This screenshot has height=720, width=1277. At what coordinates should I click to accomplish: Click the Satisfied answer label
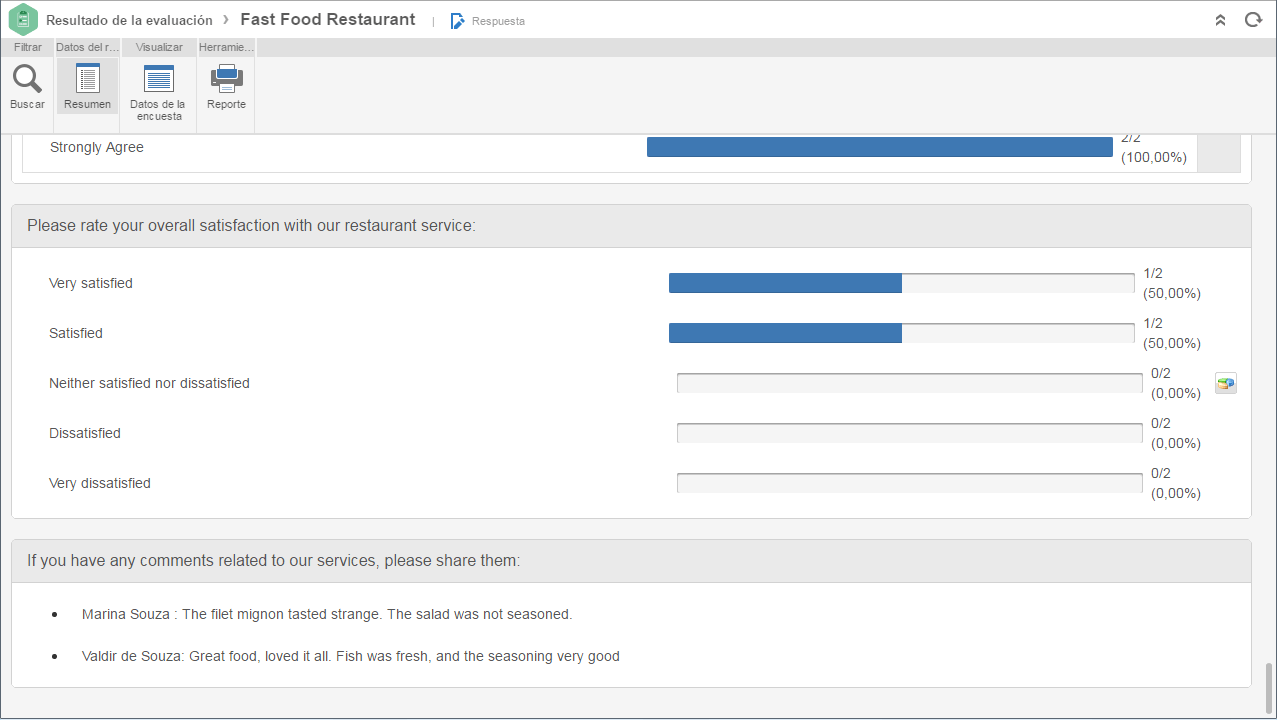76,333
